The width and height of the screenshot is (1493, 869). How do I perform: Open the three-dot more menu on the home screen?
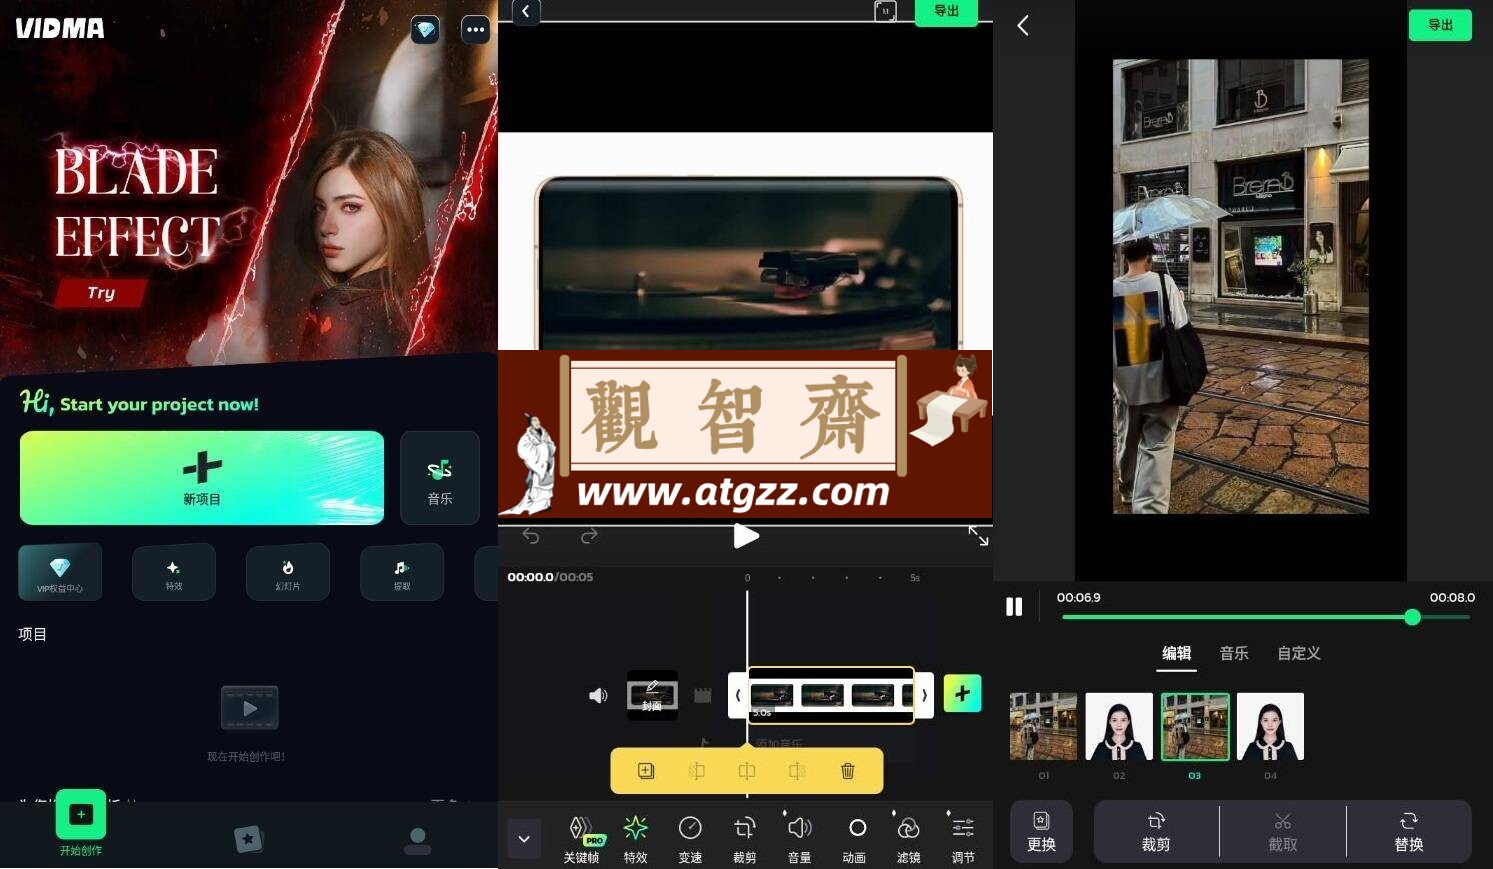coord(475,29)
